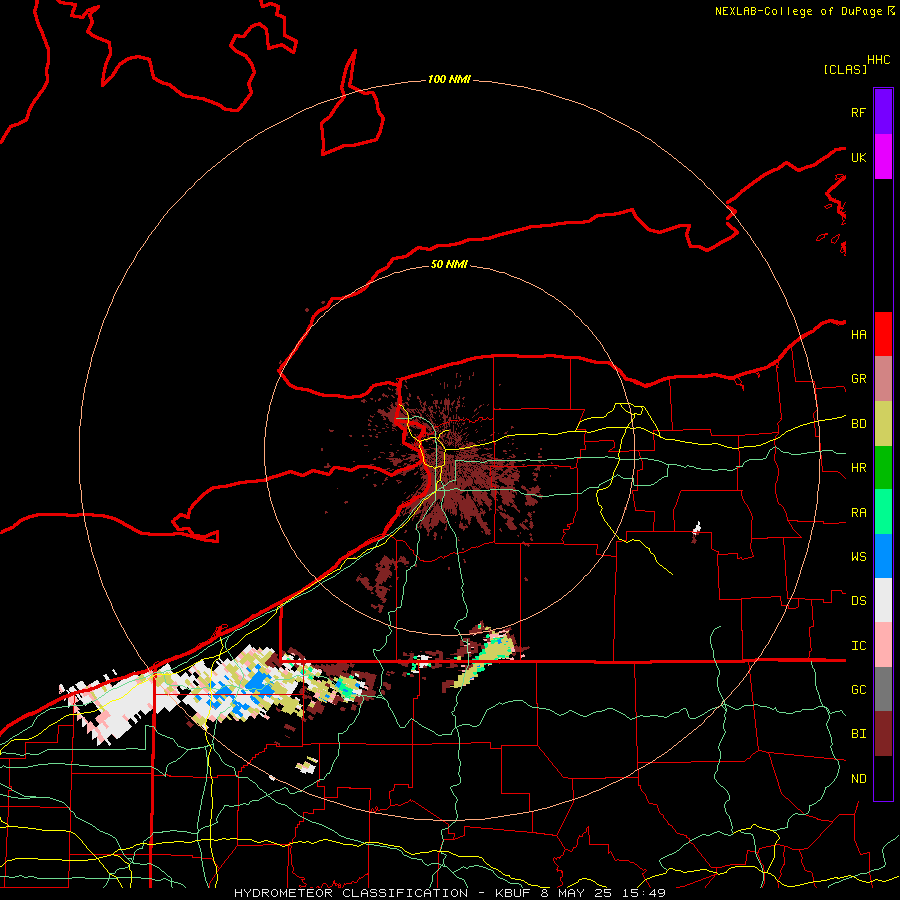Click the red HA legend color block
This screenshot has width=900, height=900.
tap(883, 334)
